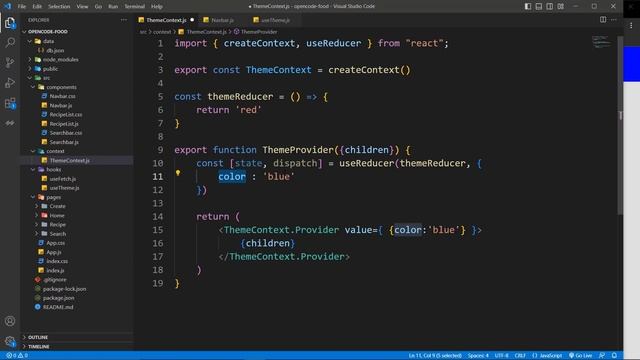Open the Accounts menu icon
Viewport: 640px width, 360px height.
(10, 321)
